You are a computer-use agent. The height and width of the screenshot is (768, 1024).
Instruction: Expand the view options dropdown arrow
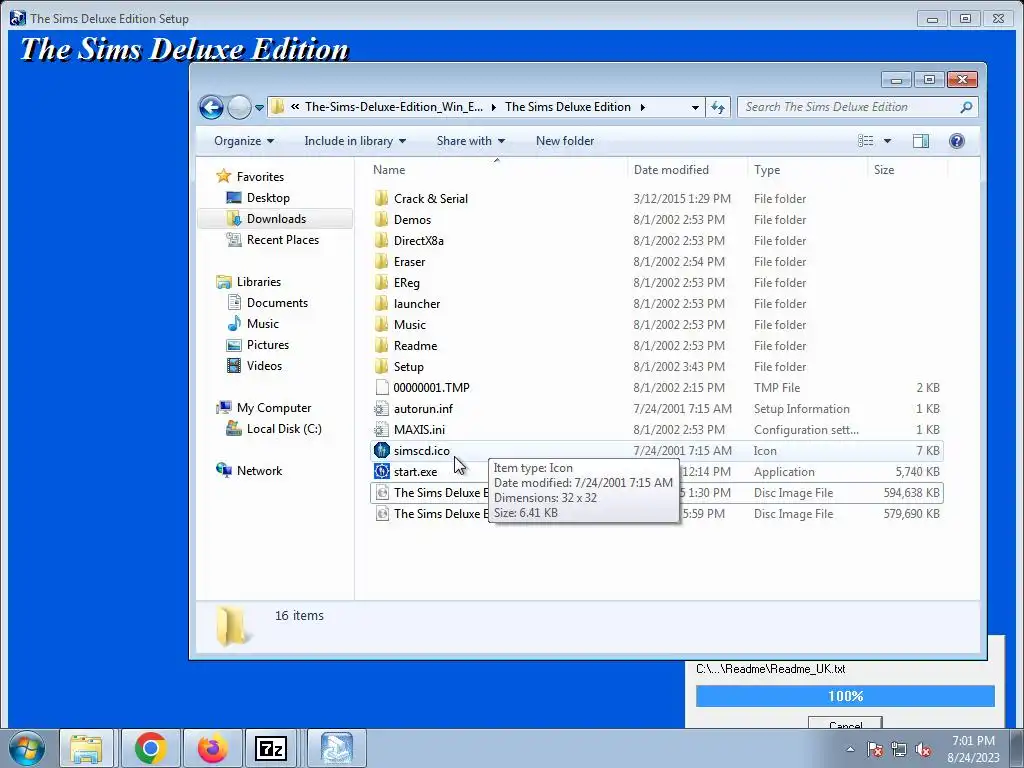(x=888, y=141)
